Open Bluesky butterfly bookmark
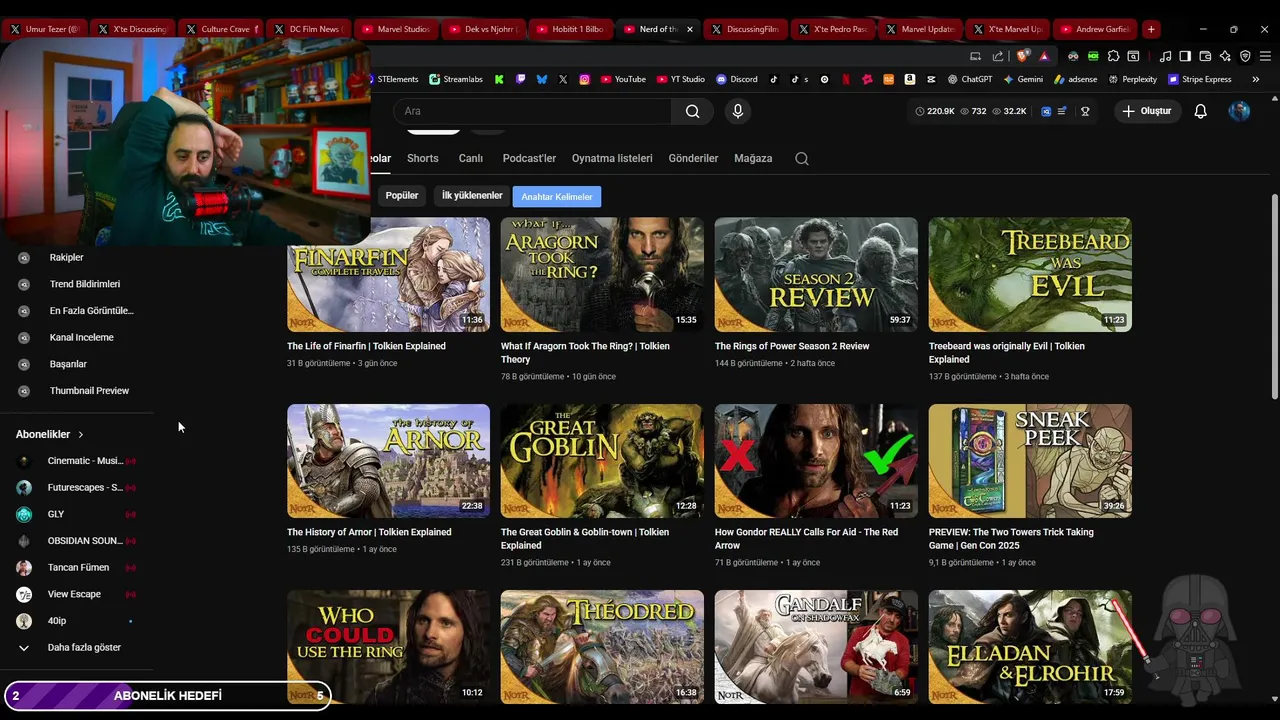Screen dimensions: 1280x720 click(x=542, y=79)
